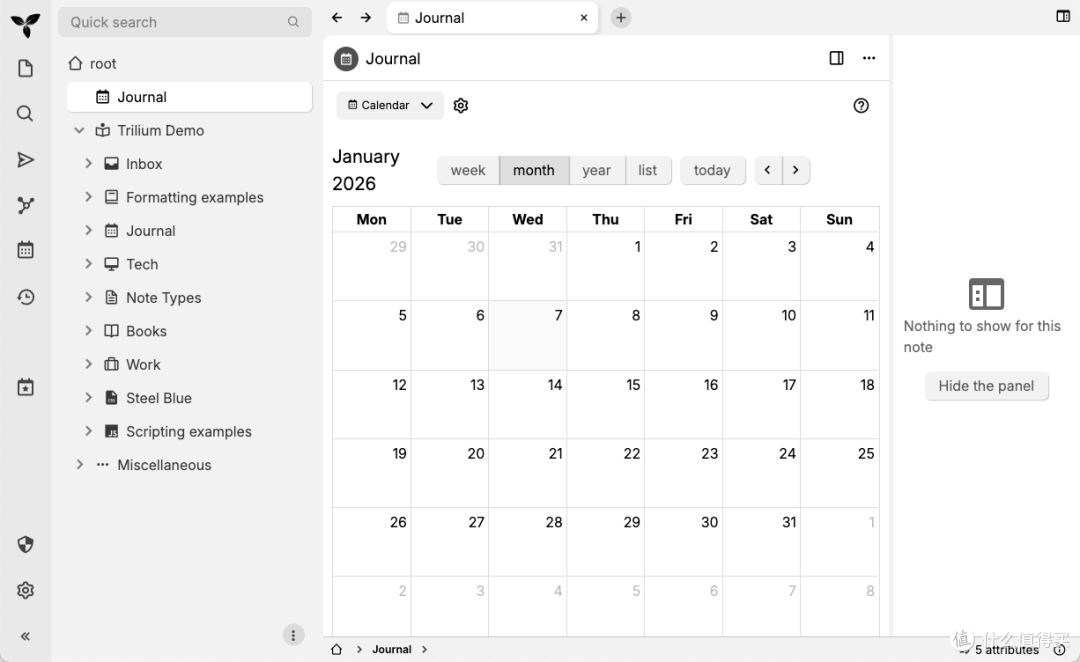Screen dimensions: 1080x662
Task: Open the Books note in tree
Action: [146, 331]
